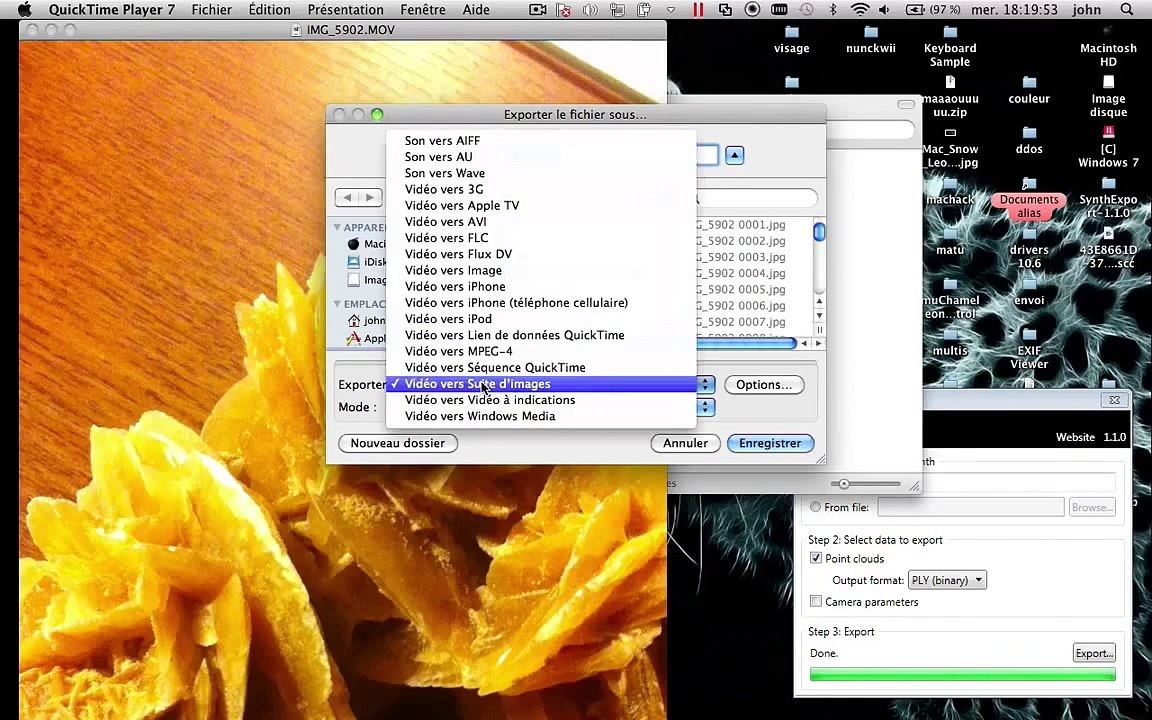Open Spotlight search magnifier in menu bar
The height and width of the screenshot is (720, 1152).
pyautogui.click(x=1126, y=10)
